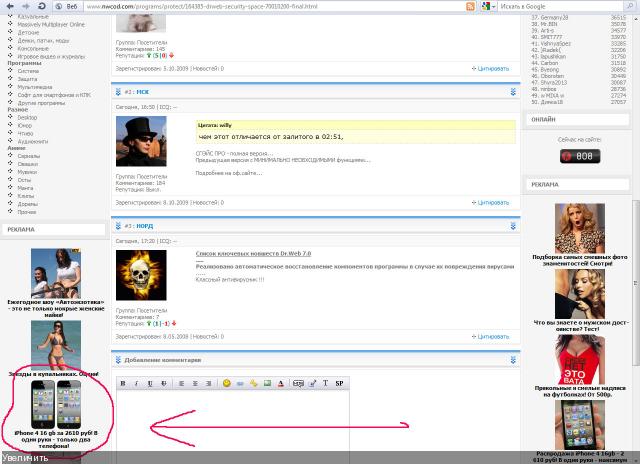Collapse the comment #2 block by МСК
Viewport: 640px width, 464px height.
point(512,92)
